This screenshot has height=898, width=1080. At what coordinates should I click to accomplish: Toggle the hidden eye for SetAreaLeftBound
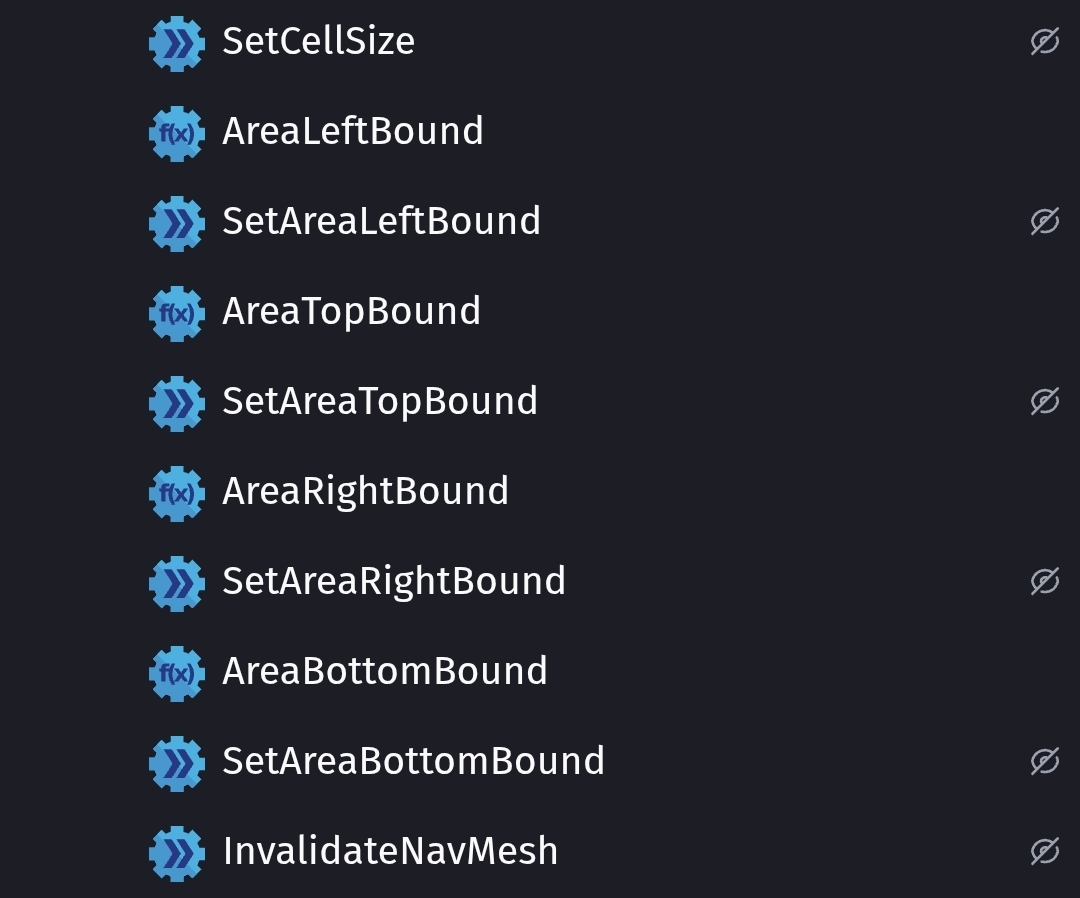pos(1044,221)
